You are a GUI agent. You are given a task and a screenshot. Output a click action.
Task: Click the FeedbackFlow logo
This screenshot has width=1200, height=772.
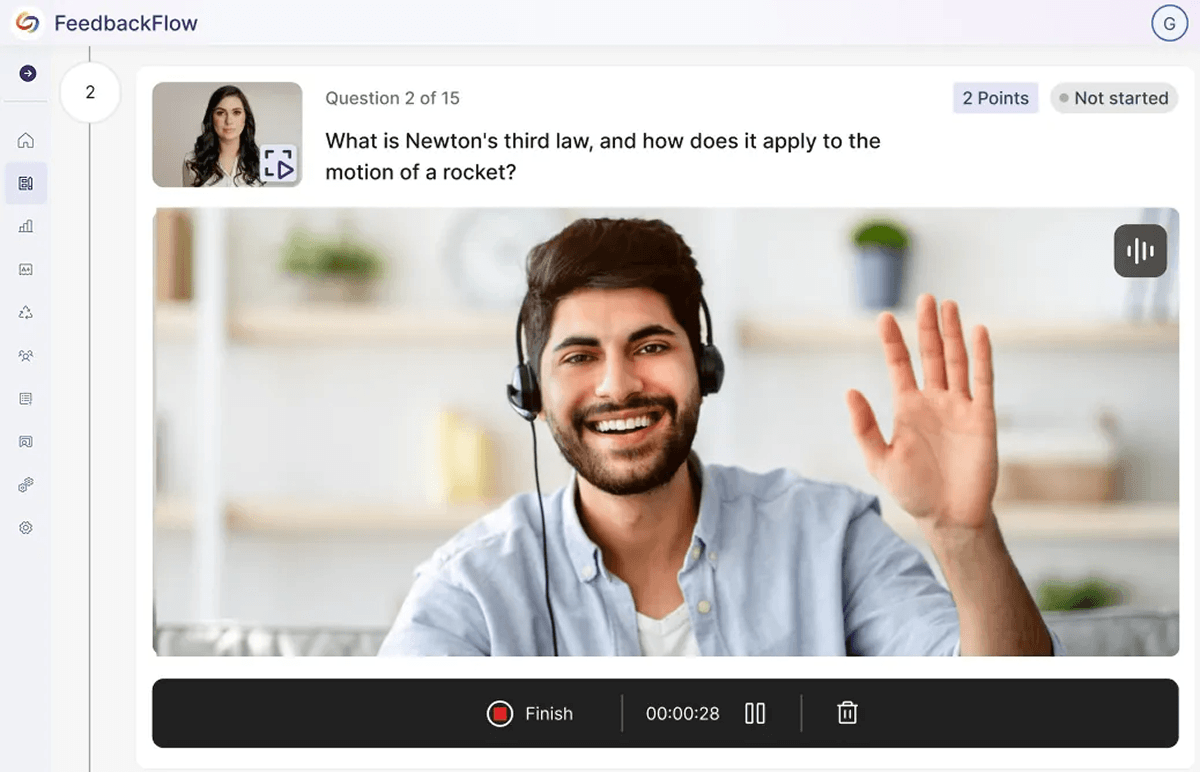[x=27, y=23]
